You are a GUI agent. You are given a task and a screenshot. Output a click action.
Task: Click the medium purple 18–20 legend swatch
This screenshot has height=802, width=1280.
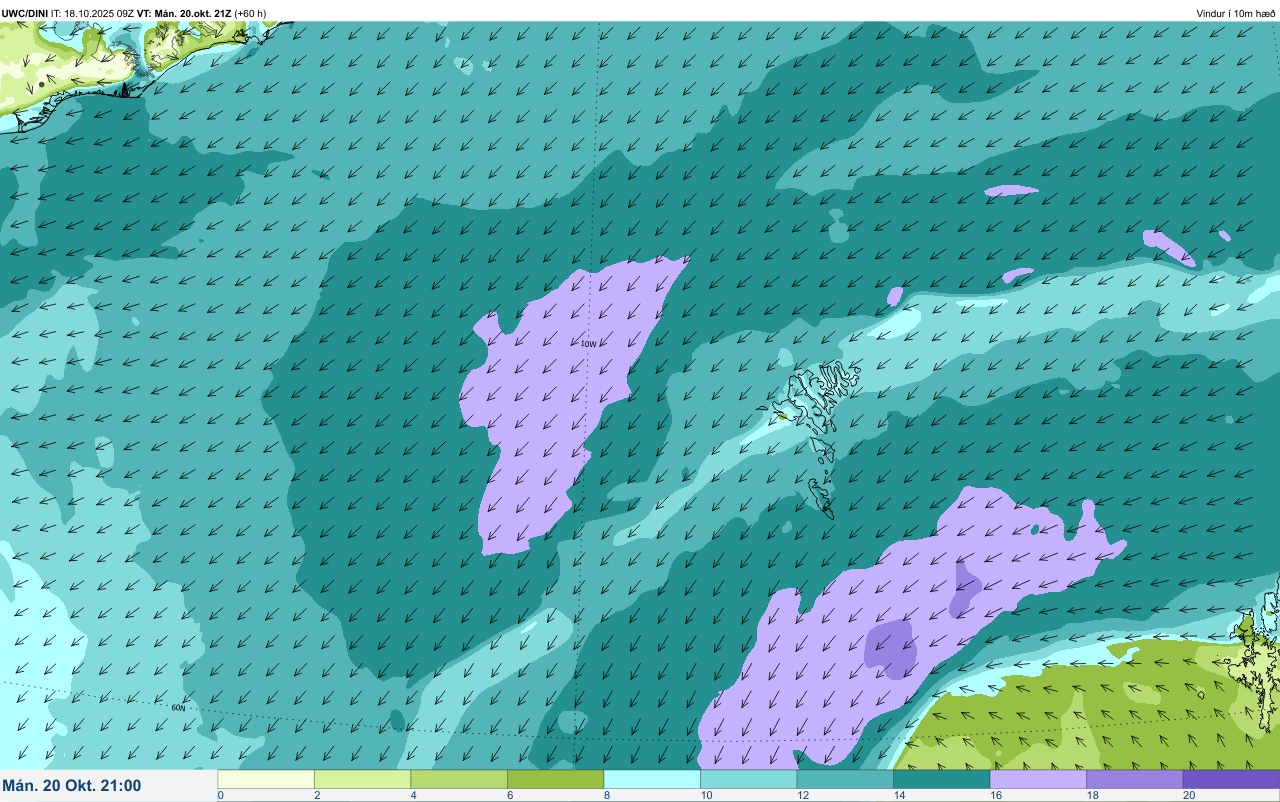[1134, 779]
